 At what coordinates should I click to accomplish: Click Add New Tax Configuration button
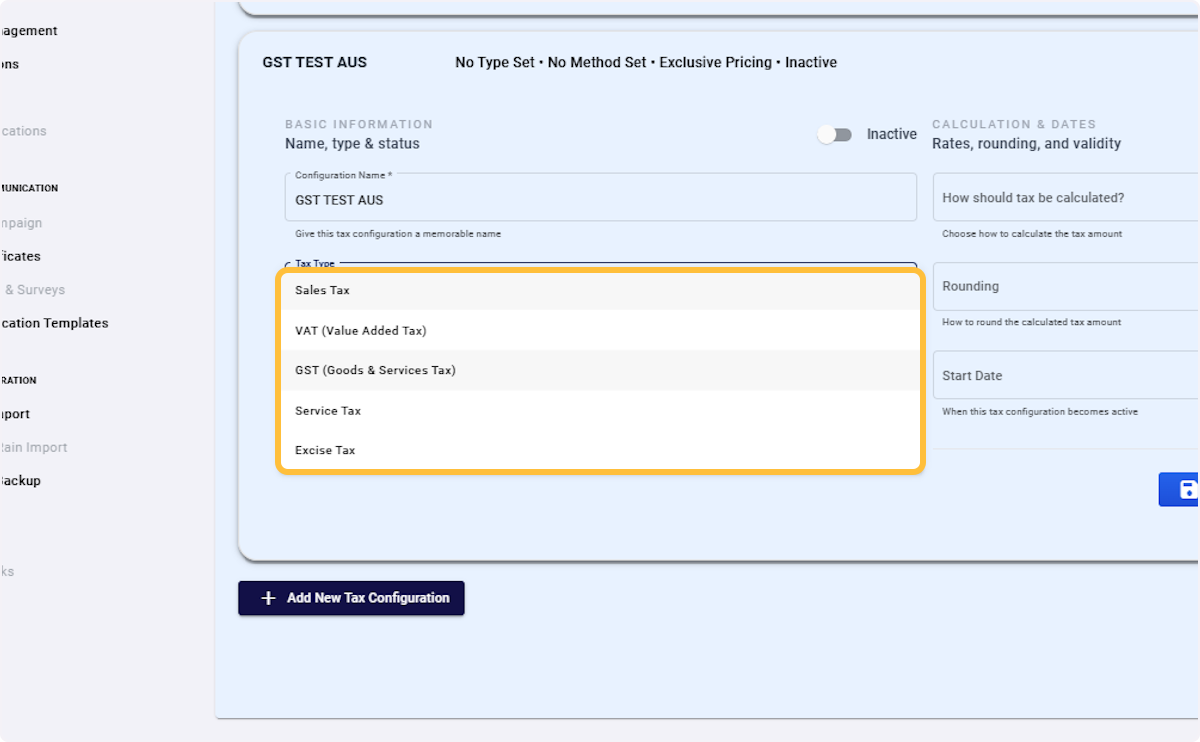click(351, 598)
